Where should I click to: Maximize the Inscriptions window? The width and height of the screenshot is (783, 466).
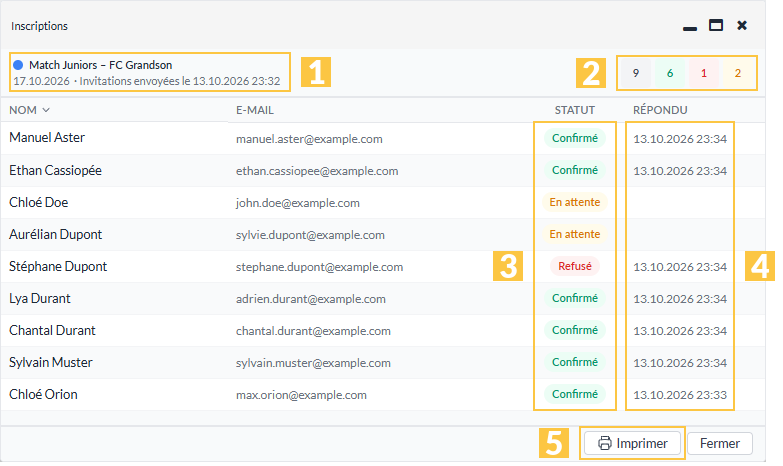pos(716,25)
